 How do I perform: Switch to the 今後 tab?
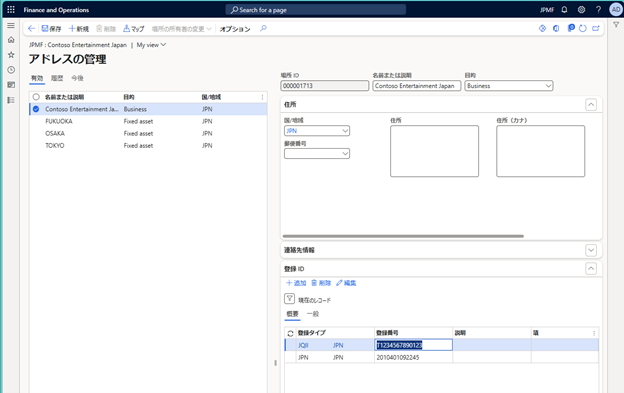77,78
